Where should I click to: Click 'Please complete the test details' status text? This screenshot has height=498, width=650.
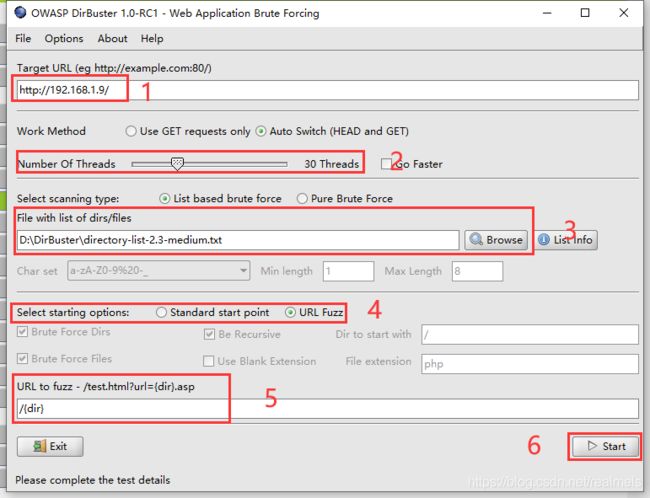pos(93,480)
